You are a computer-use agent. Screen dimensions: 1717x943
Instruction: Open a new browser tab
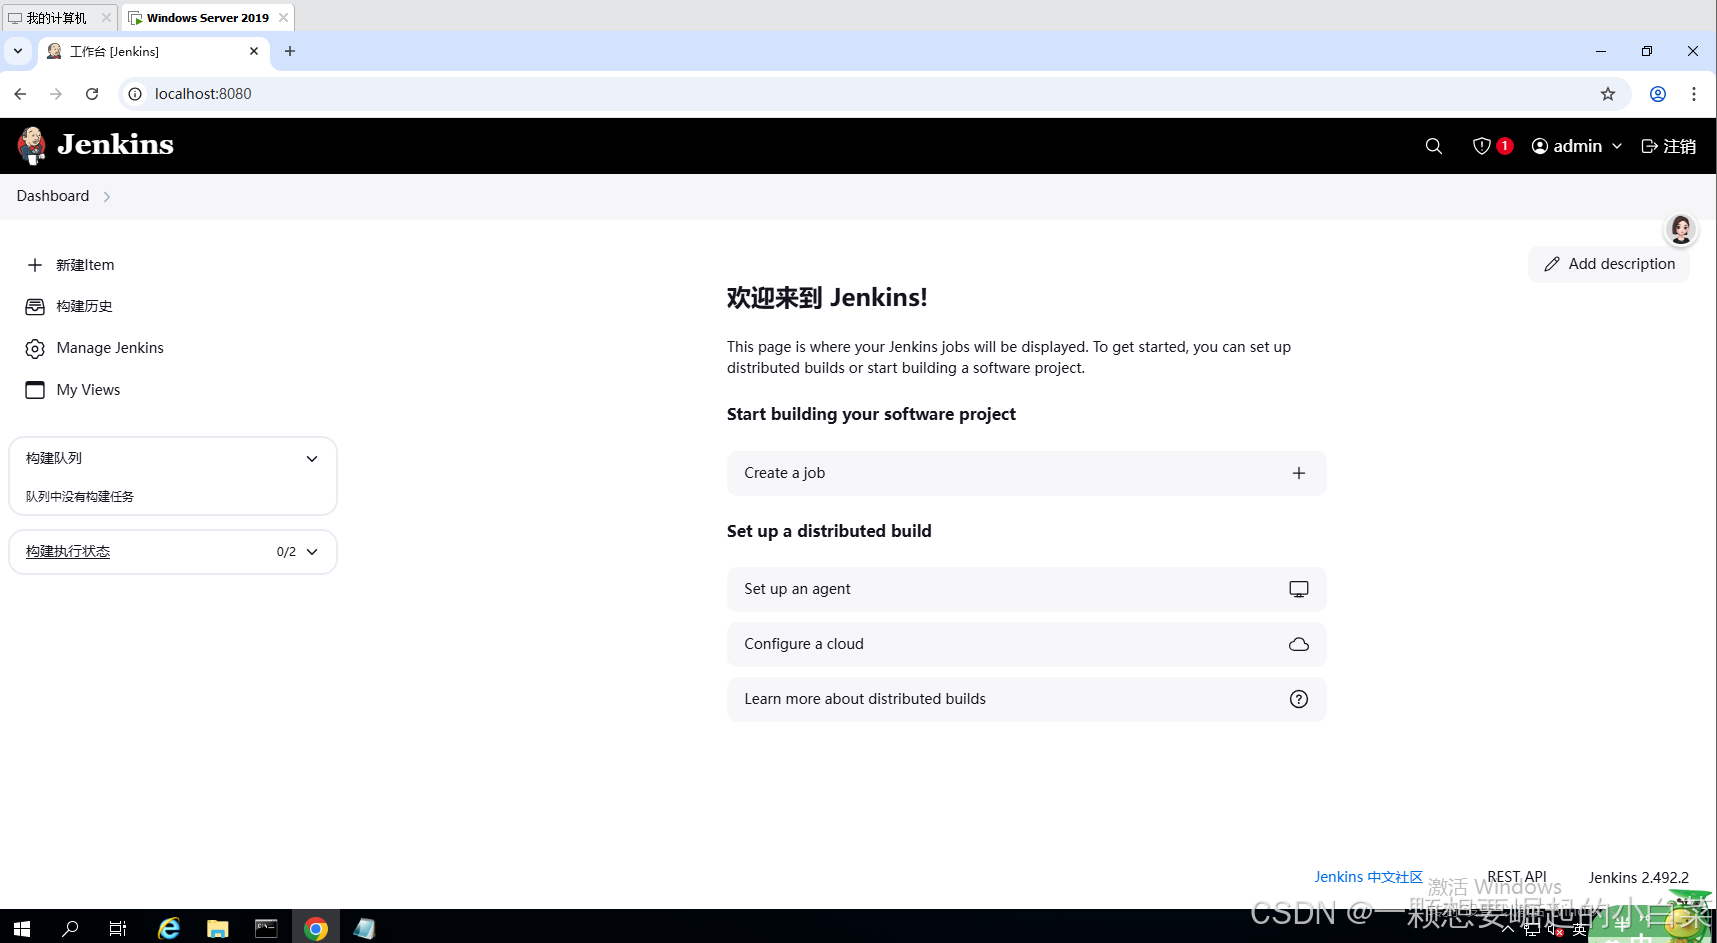[290, 51]
